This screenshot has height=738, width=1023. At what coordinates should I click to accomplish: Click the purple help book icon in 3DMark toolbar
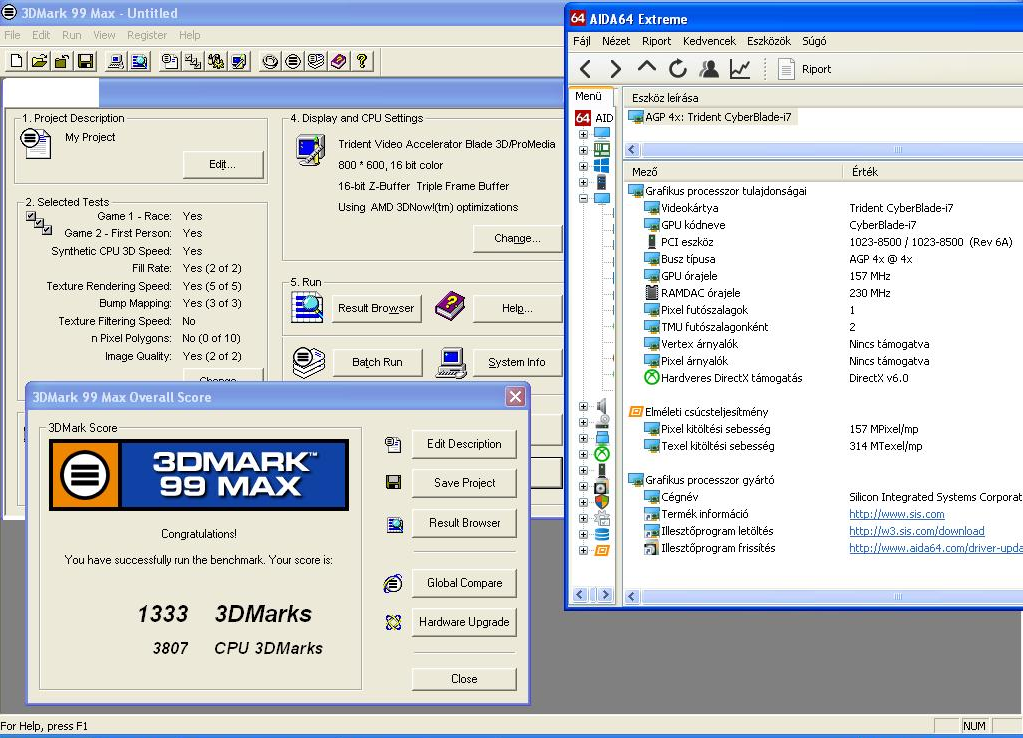coord(339,61)
